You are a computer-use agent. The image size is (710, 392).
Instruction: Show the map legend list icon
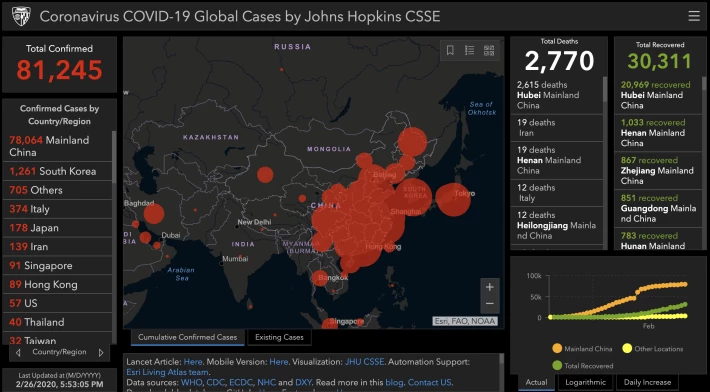(470, 50)
